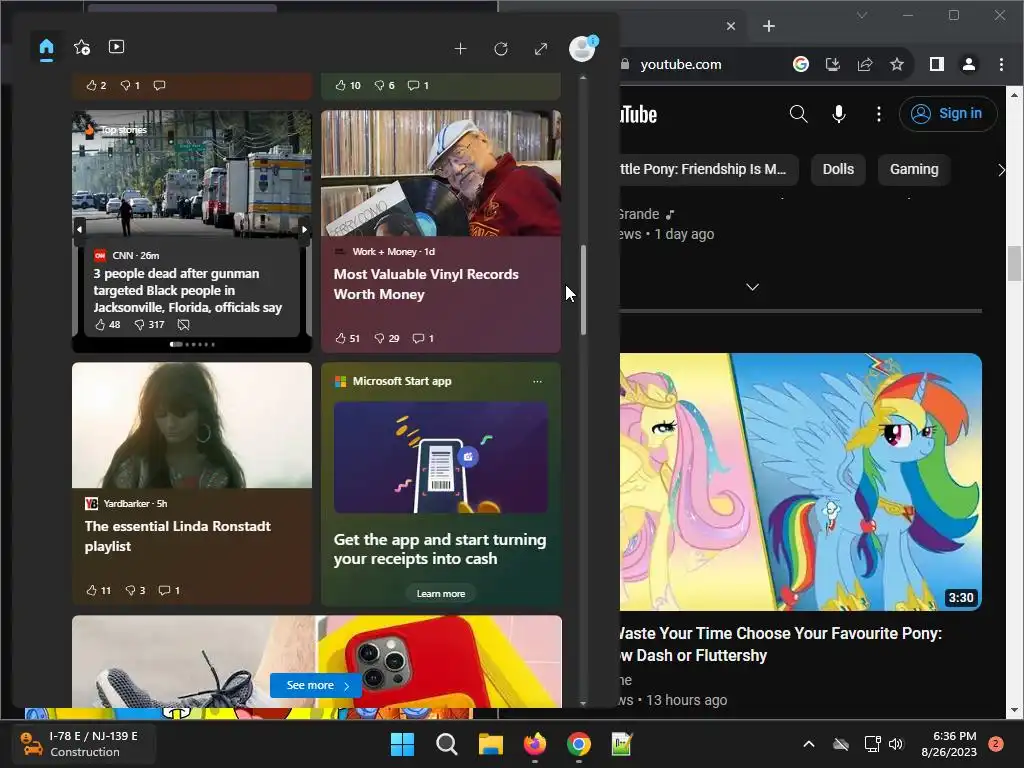The image size is (1024, 768).
Task: Open Choose Your Favourite Pony video title
Action: pyautogui.click(x=780, y=644)
